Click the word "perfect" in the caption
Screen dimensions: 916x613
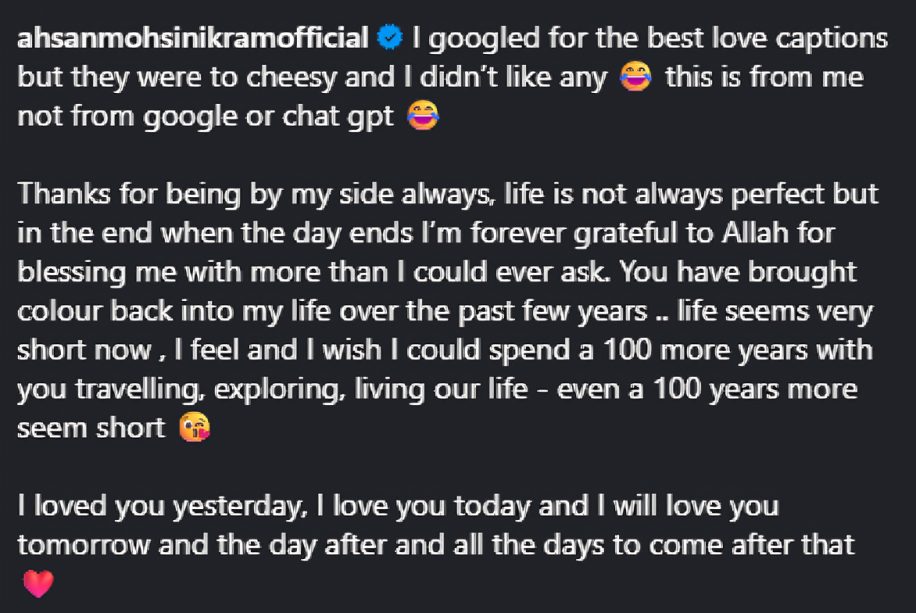point(778,195)
